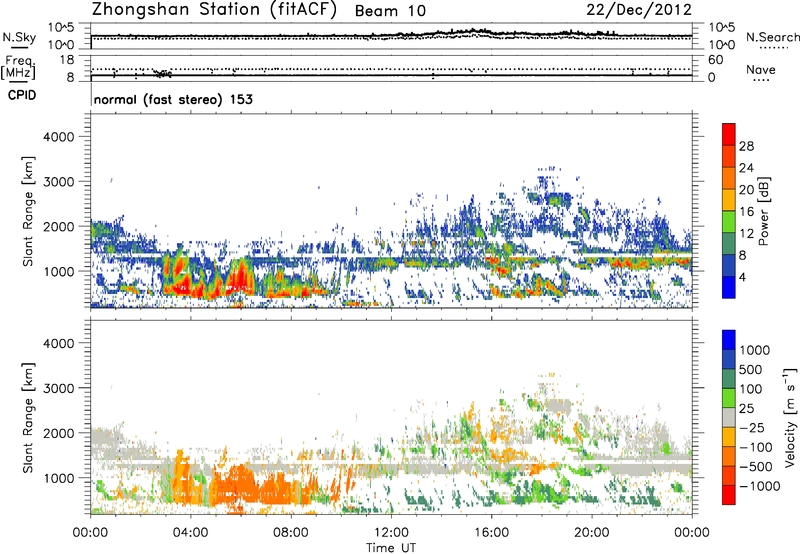Click the 'Slant Range [km]' label of velocity panel

(28, 418)
